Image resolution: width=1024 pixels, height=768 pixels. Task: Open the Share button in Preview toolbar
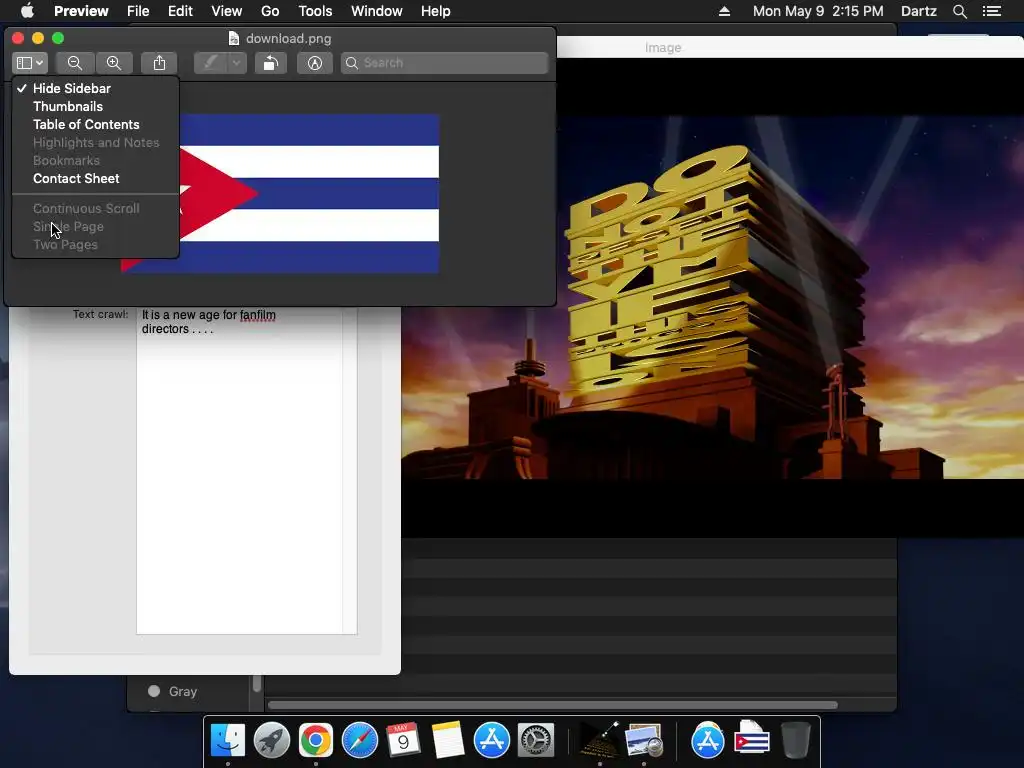pos(159,63)
